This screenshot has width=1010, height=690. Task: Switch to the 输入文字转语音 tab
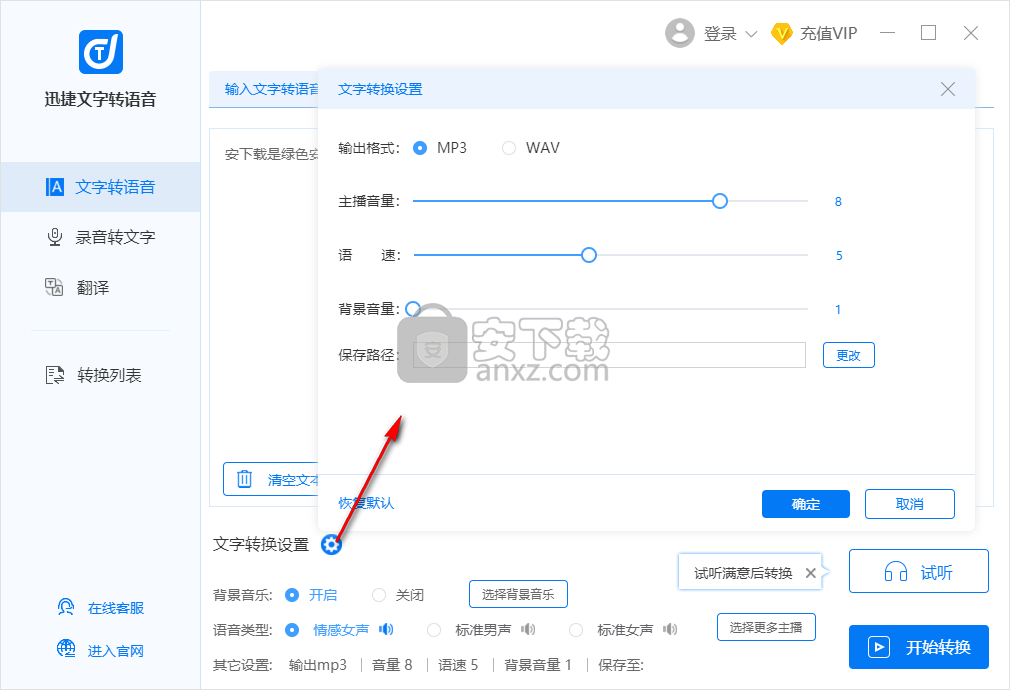coord(271,90)
